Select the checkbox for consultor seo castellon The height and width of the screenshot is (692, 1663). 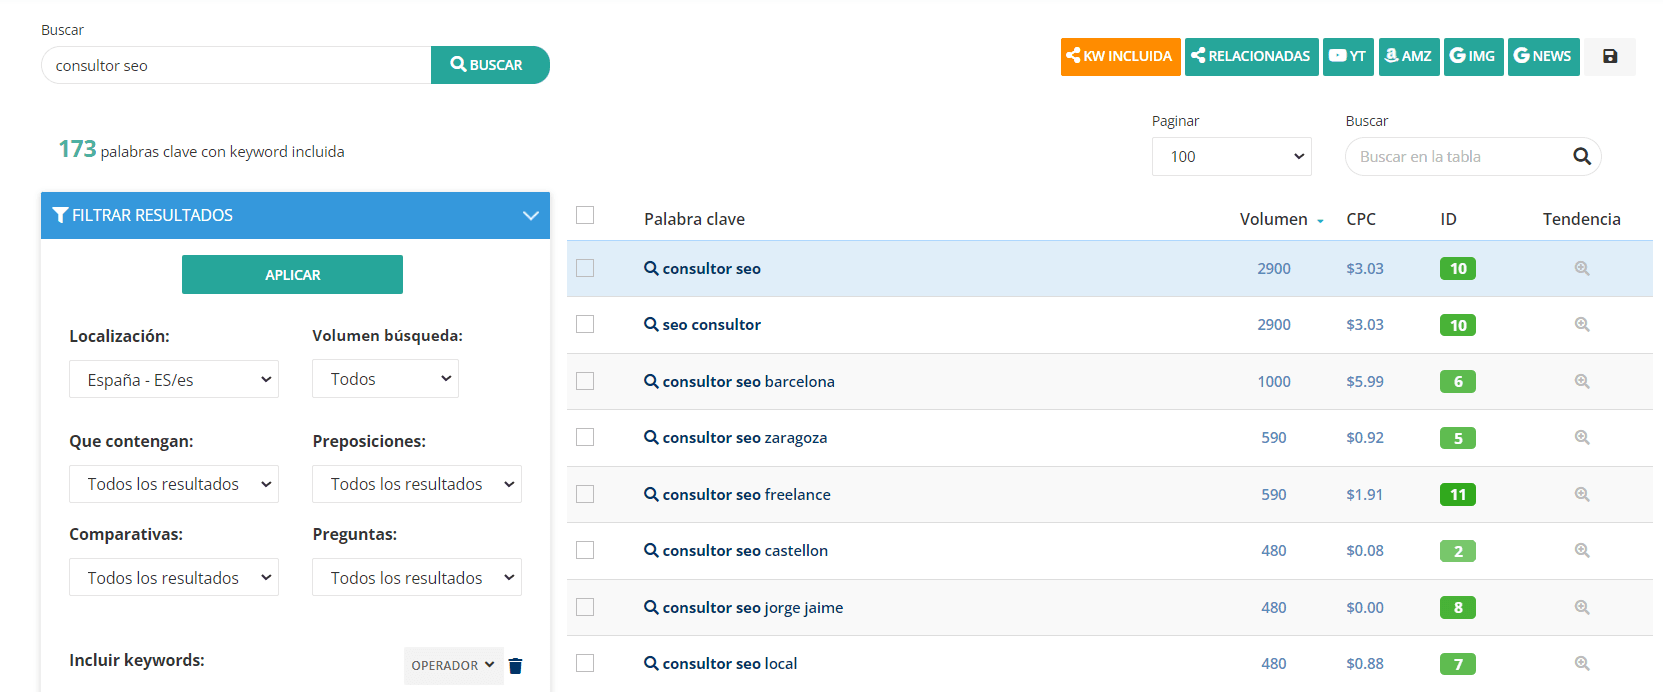(585, 550)
